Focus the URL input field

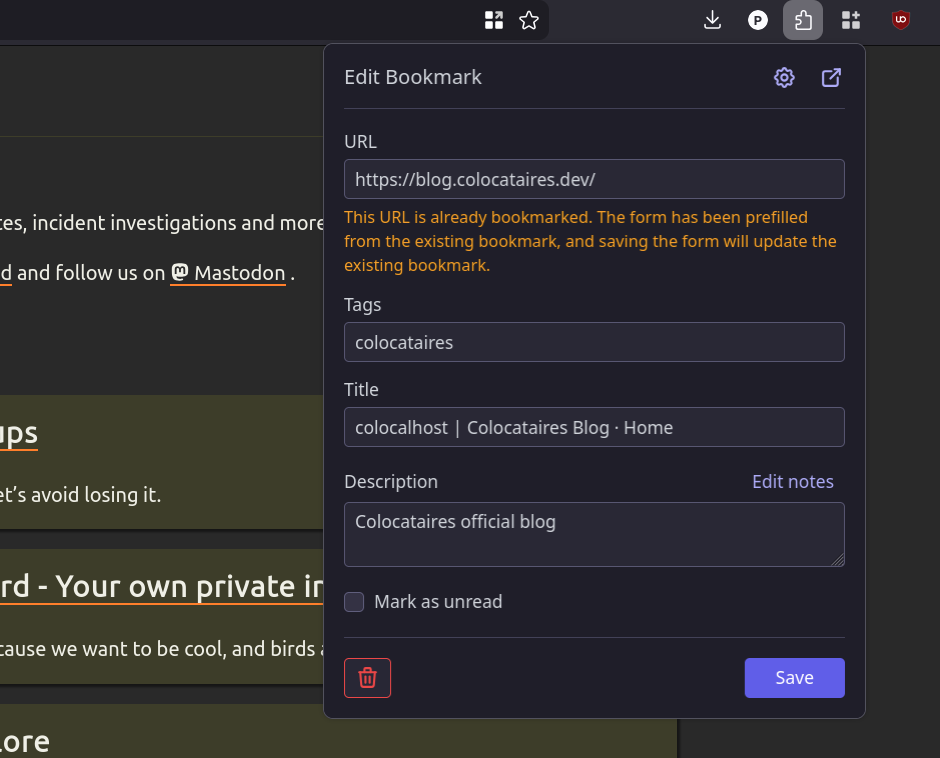tap(594, 180)
